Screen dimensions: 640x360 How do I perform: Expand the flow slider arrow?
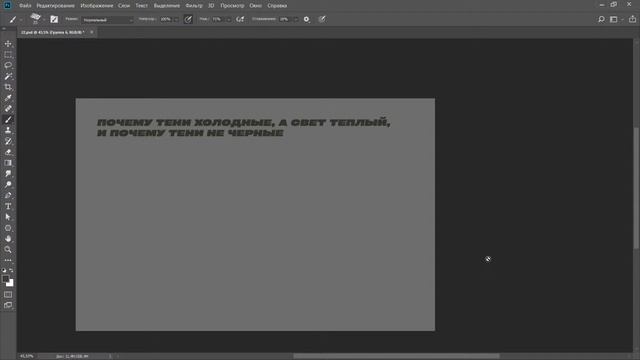click(228, 19)
